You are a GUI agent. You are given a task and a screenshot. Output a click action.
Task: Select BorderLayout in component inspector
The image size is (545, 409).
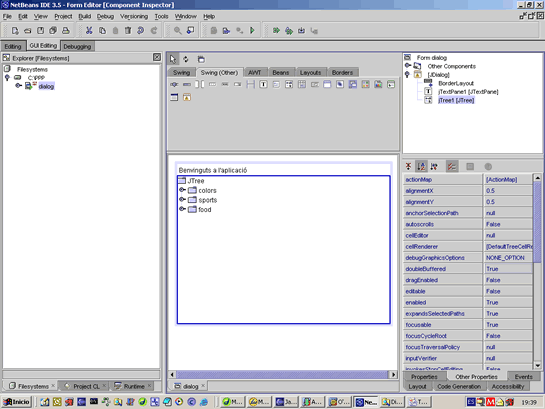click(456, 83)
